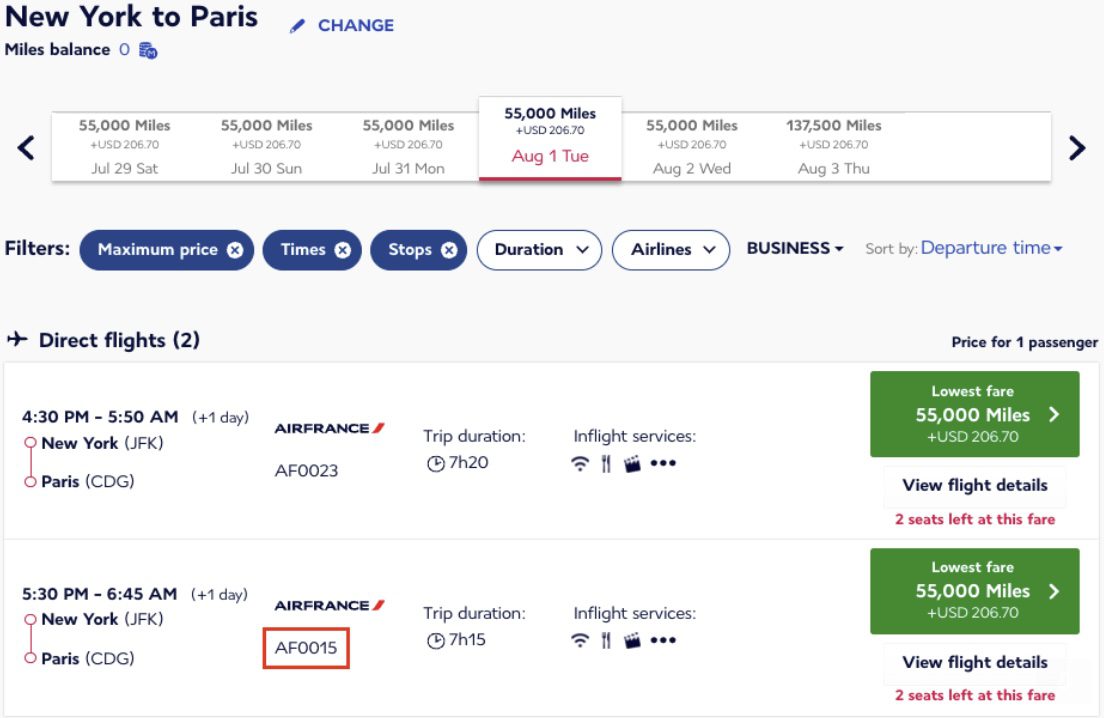
Task: Toggle the WiFi inflight service icon for AF0023
Action: [581, 464]
